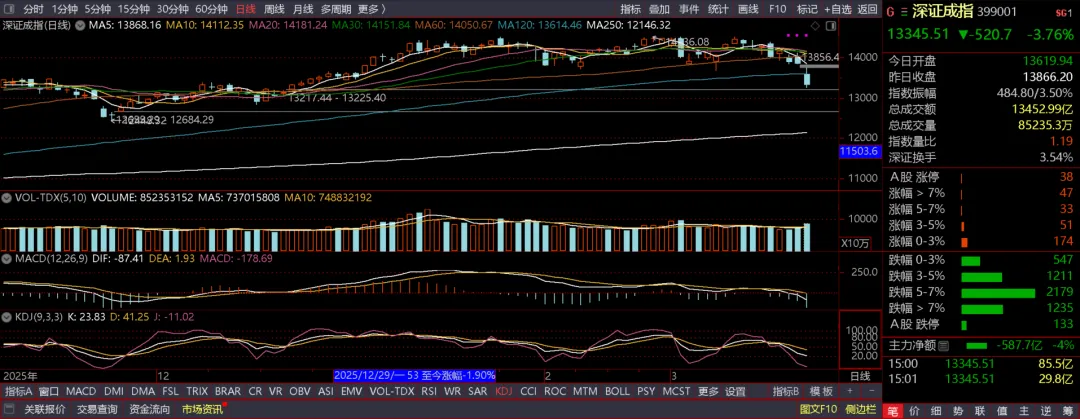Screen dimensions: 1080x419
Task: Select the 价 tab at bottom right
Action: (x=915, y=410)
